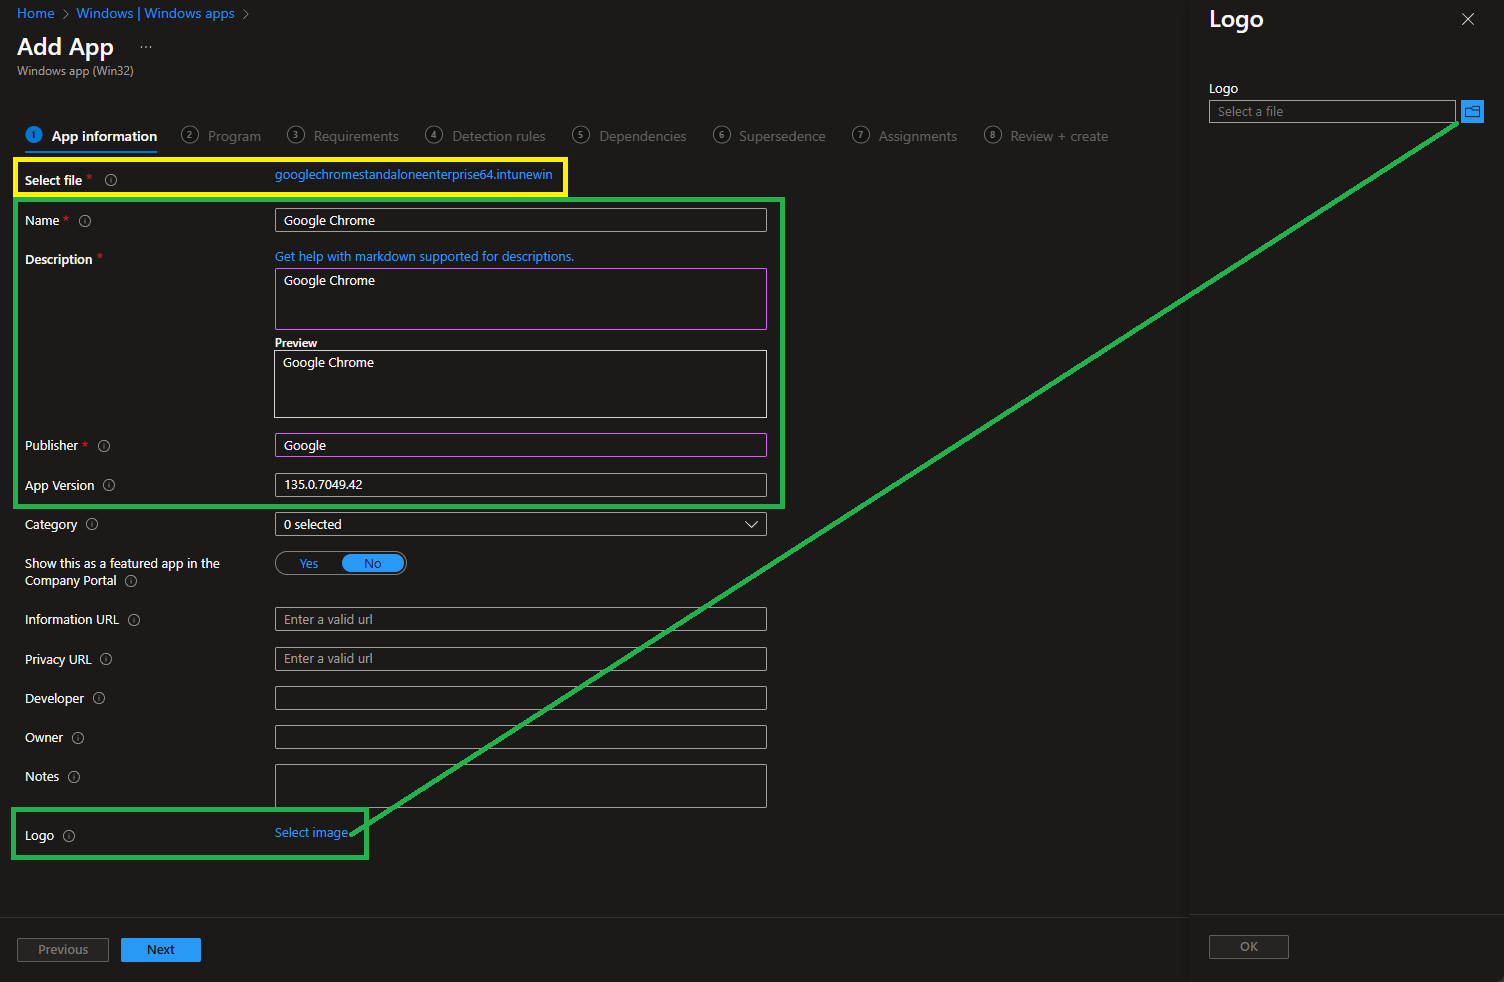This screenshot has width=1504, height=982.
Task: Click the info icon next to Category
Action: point(92,524)
